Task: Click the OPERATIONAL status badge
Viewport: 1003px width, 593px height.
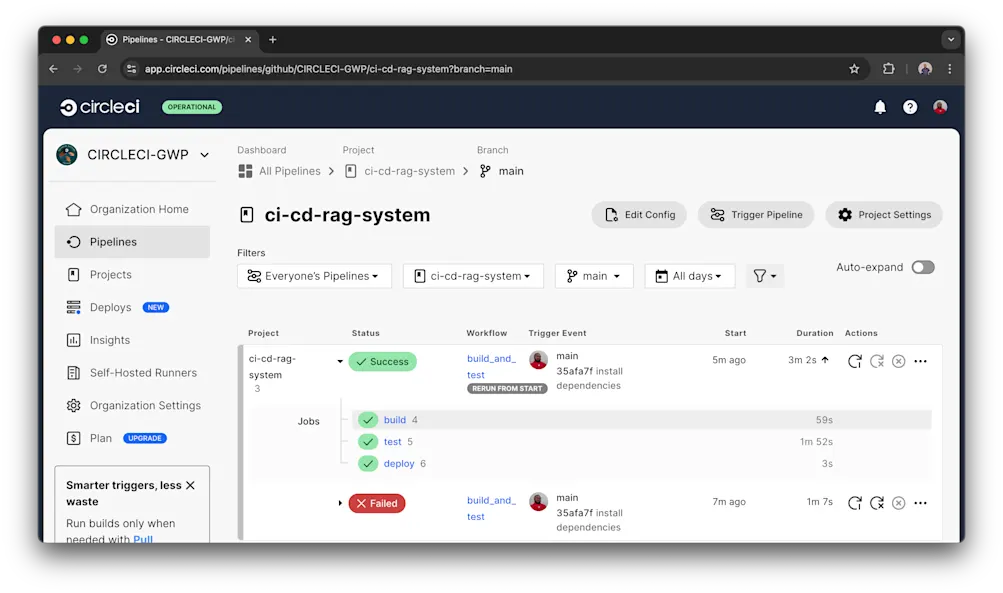Action: coord(193,107)
